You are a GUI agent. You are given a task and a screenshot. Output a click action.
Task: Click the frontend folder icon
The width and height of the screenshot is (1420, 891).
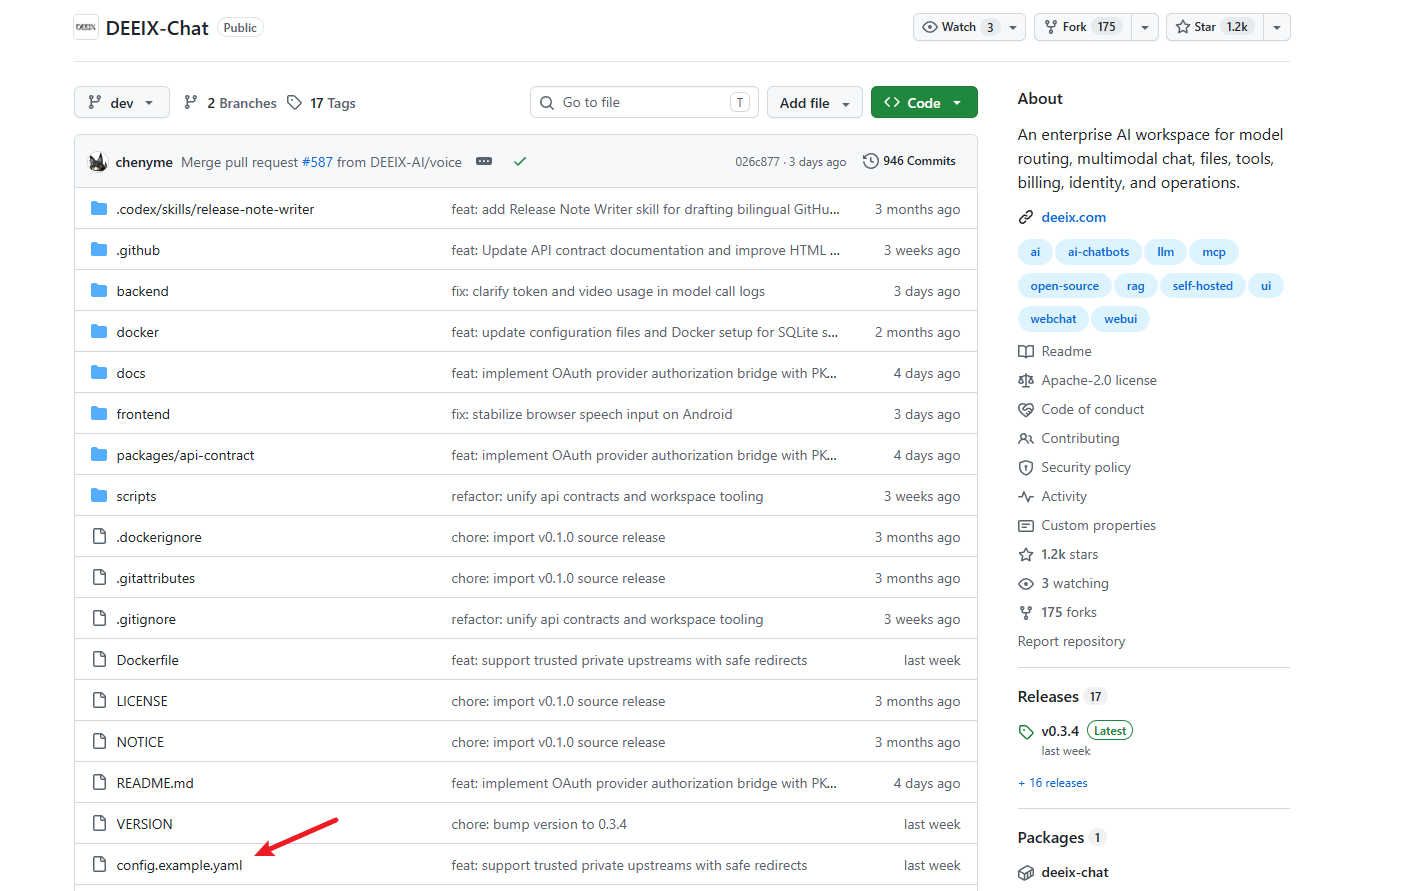(x=99, y=414)
